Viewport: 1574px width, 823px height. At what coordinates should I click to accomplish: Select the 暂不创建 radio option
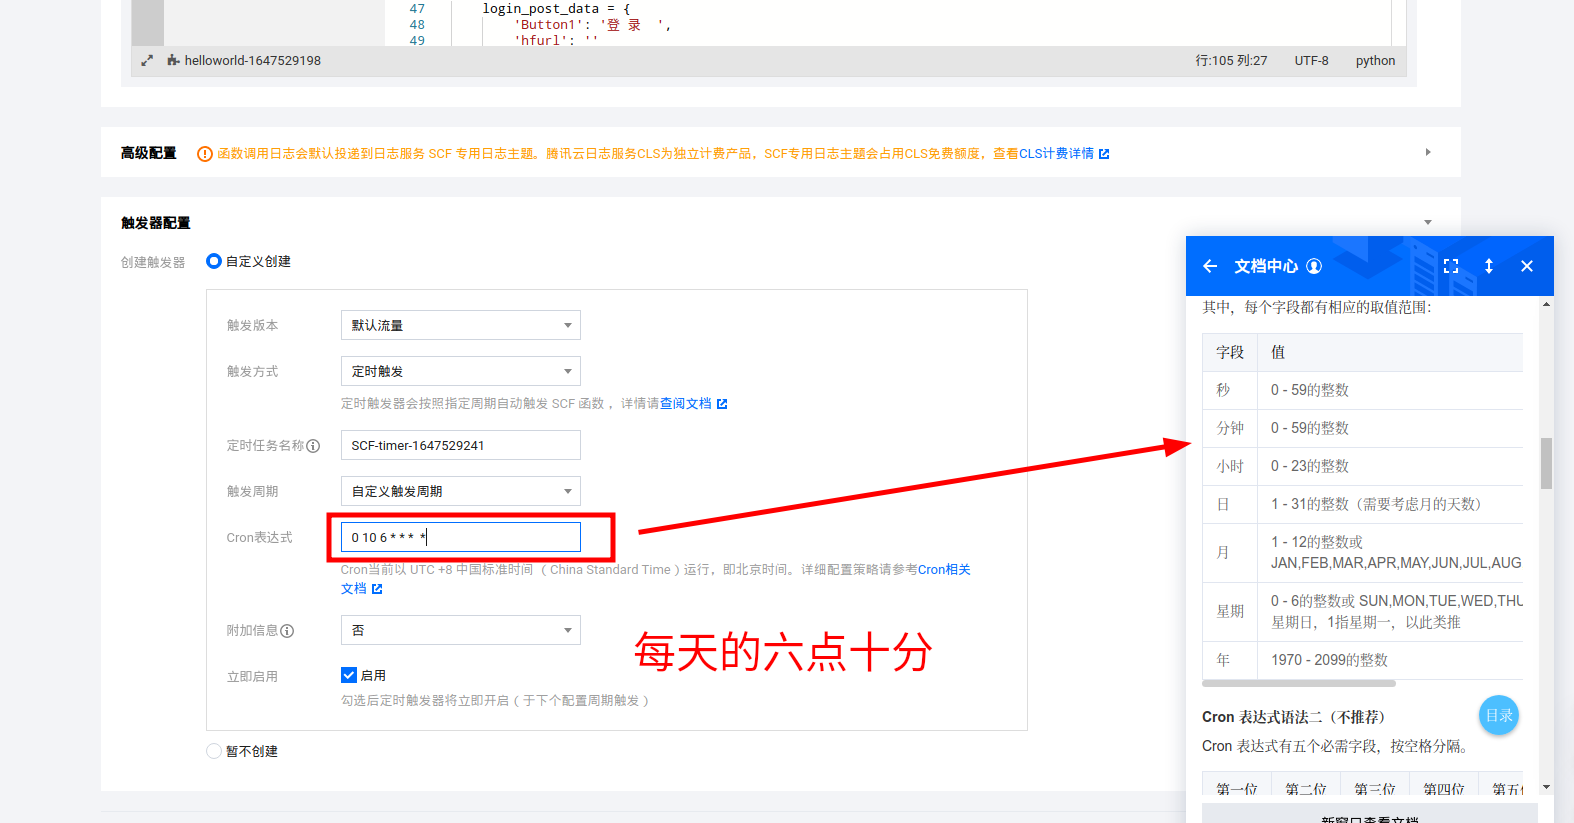pyautogui.click(x=214, y=751)
